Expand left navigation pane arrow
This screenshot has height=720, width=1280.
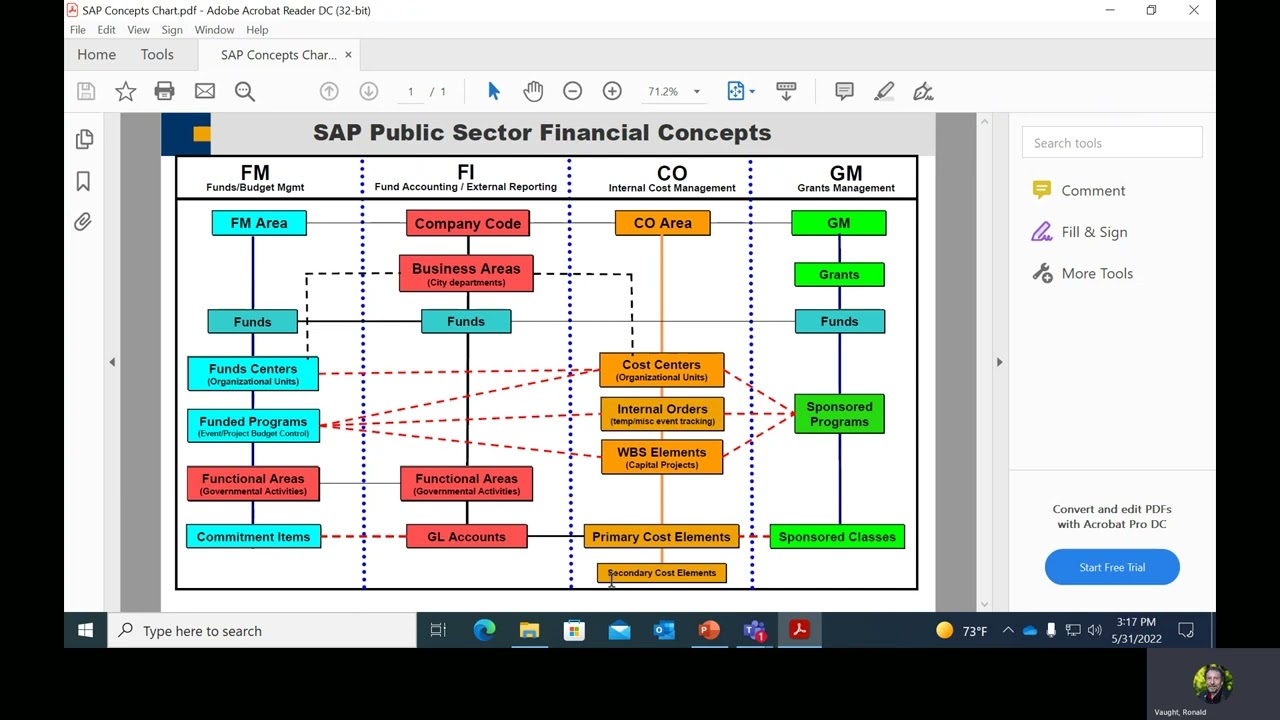pos(112,362)
